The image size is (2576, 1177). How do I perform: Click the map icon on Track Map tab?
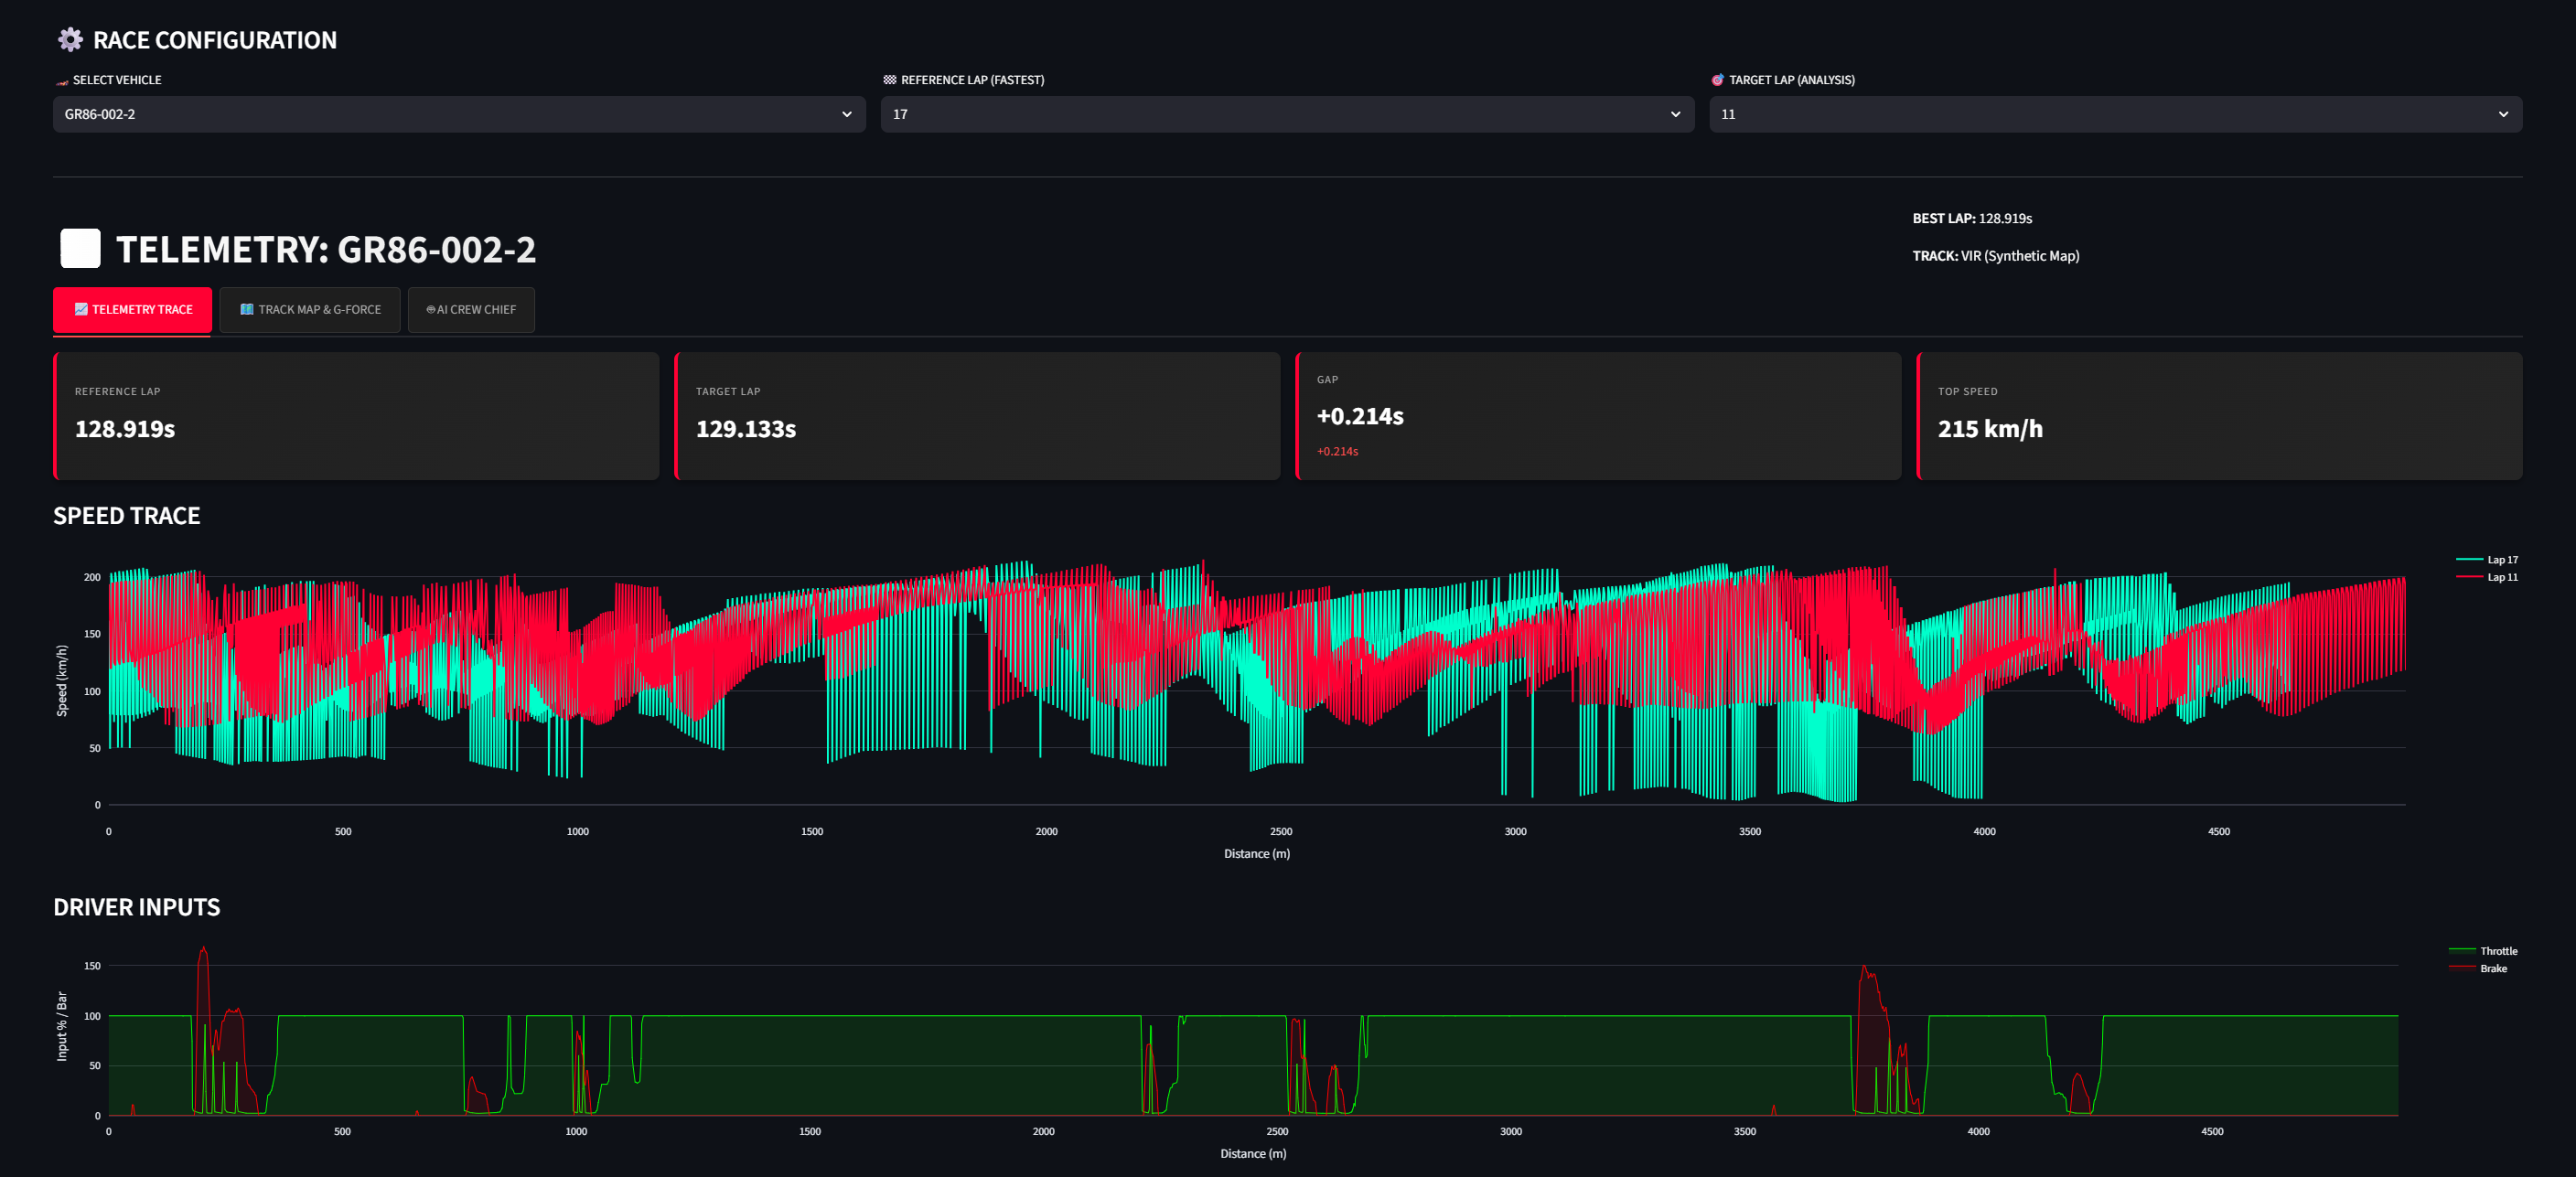(246, 310)
